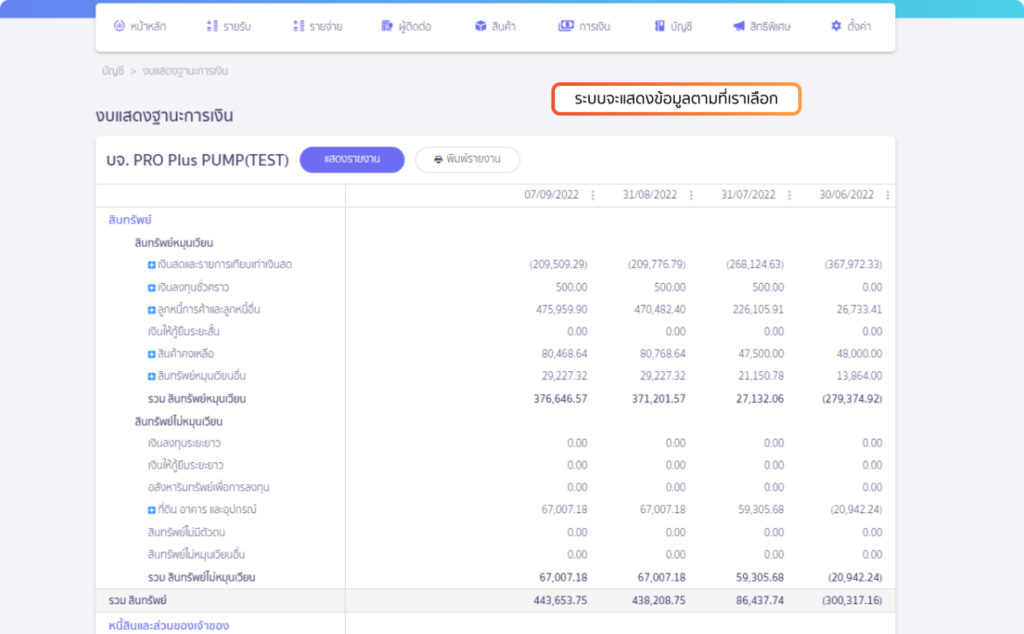Click the receivables value 470,482.40
The width and height of the screenshot is (1024, 634).
pos(660,309)
